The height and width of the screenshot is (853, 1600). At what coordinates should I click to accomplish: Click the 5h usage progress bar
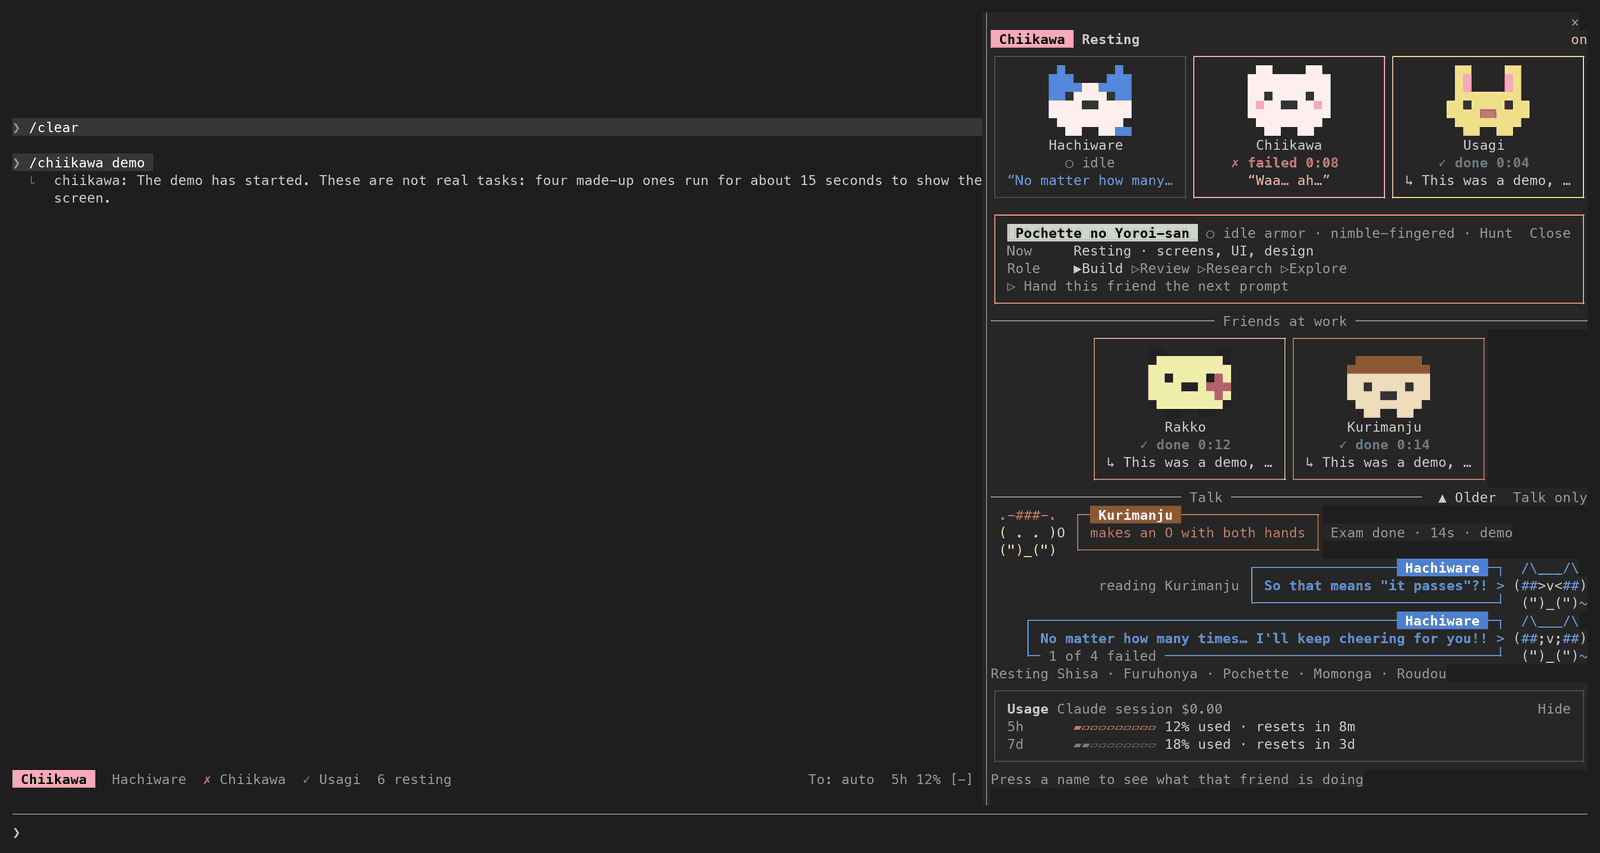point(1115,728)
